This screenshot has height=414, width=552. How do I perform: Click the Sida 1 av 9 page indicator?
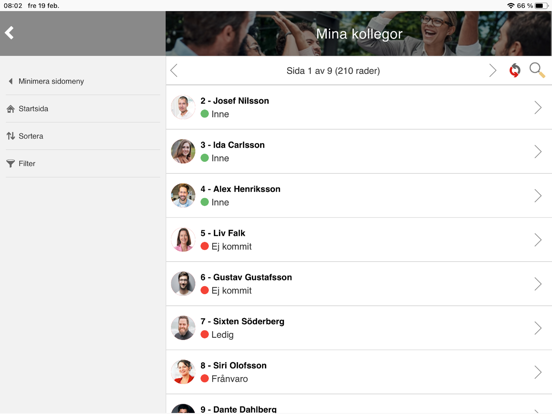pos(333,71)
